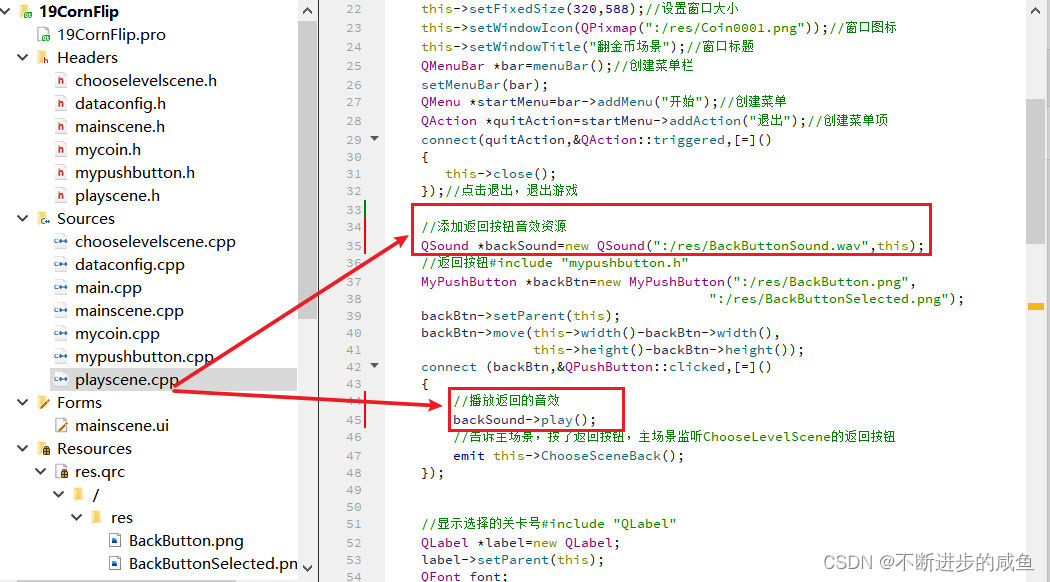Select BackButton.png resource
The height and width of the screenshot is (582, 1050).
[x=186, y=540]
